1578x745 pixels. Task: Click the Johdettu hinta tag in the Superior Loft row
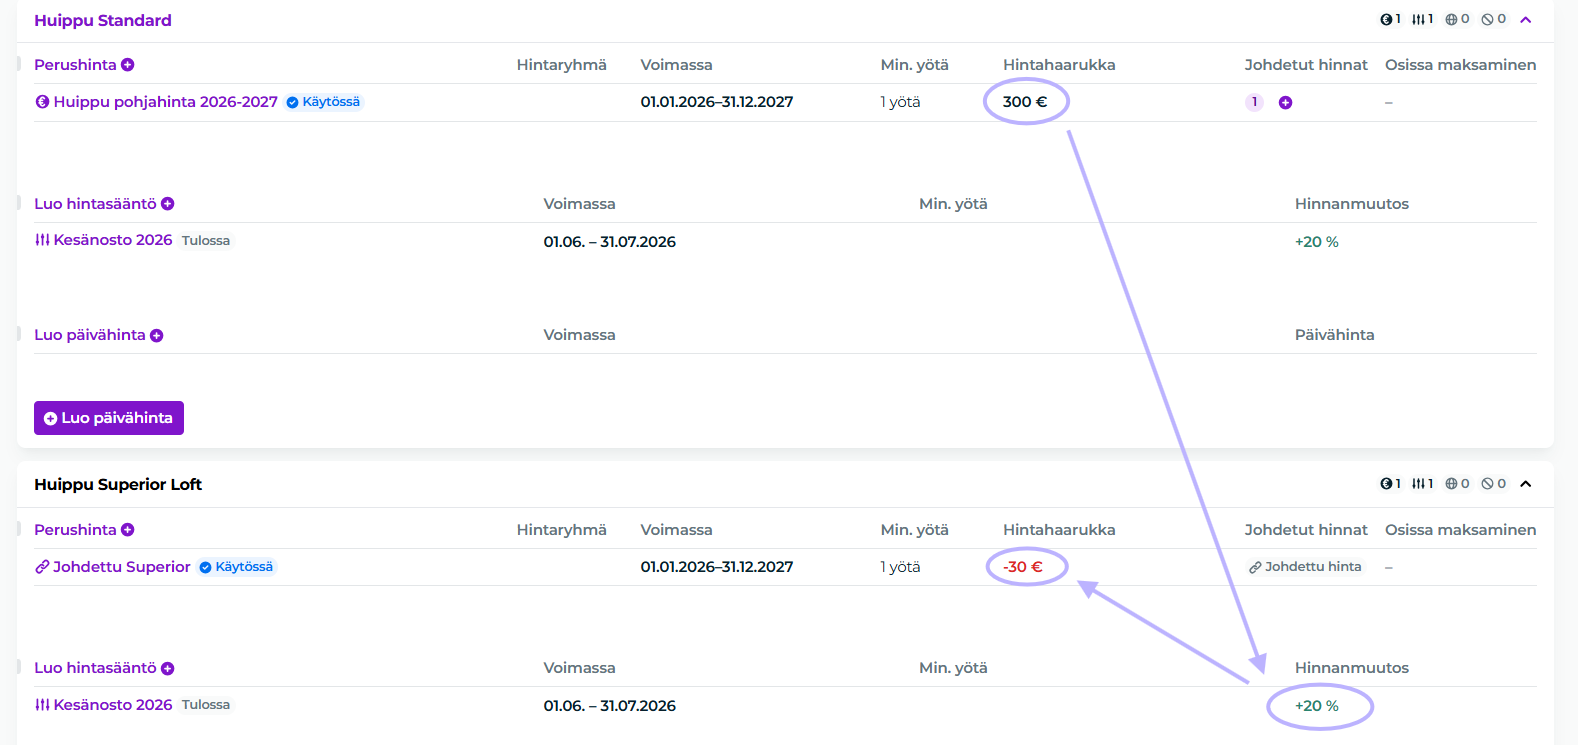[1305, 567]
